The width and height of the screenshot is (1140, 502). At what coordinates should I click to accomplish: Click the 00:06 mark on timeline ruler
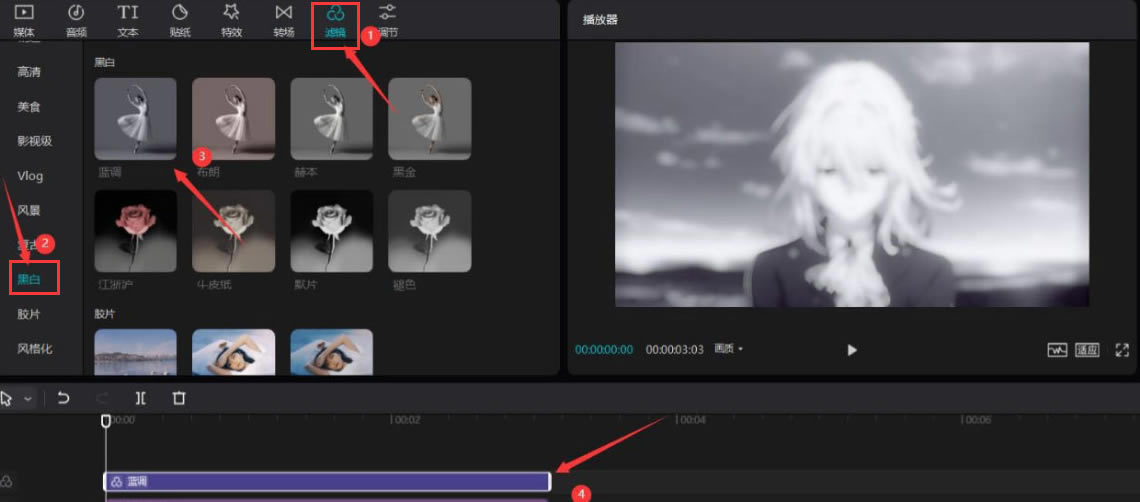(977, 420)
